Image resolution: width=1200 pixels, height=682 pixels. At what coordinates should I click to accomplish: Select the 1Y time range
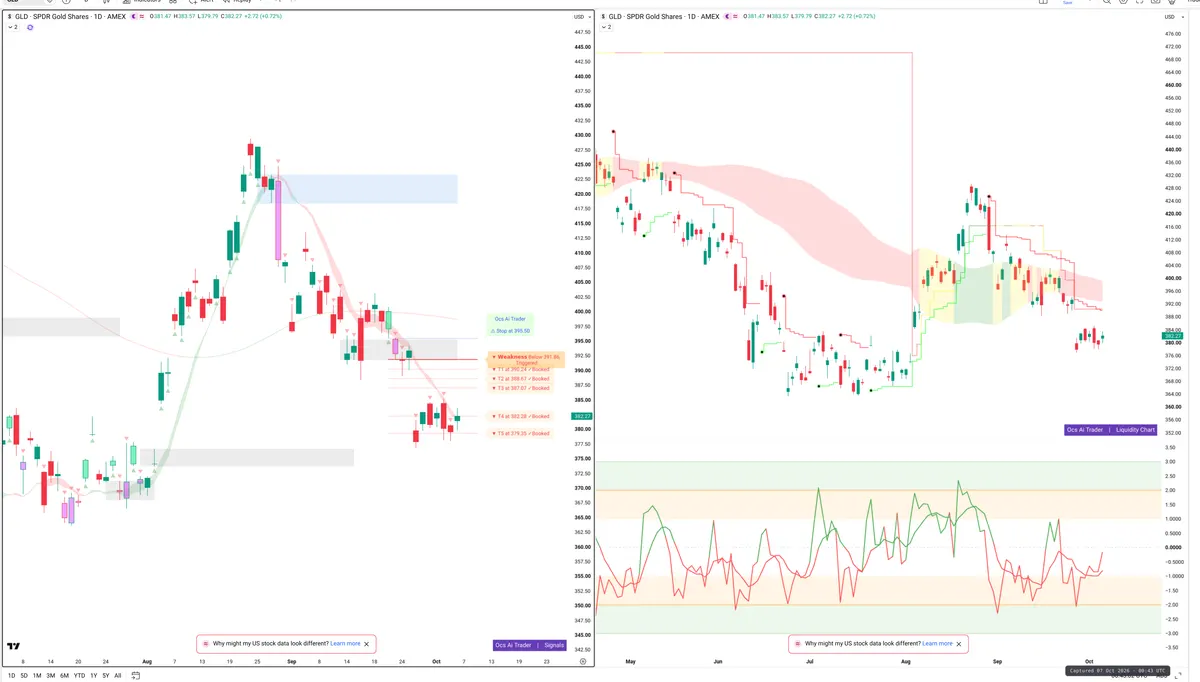point(94,676)
